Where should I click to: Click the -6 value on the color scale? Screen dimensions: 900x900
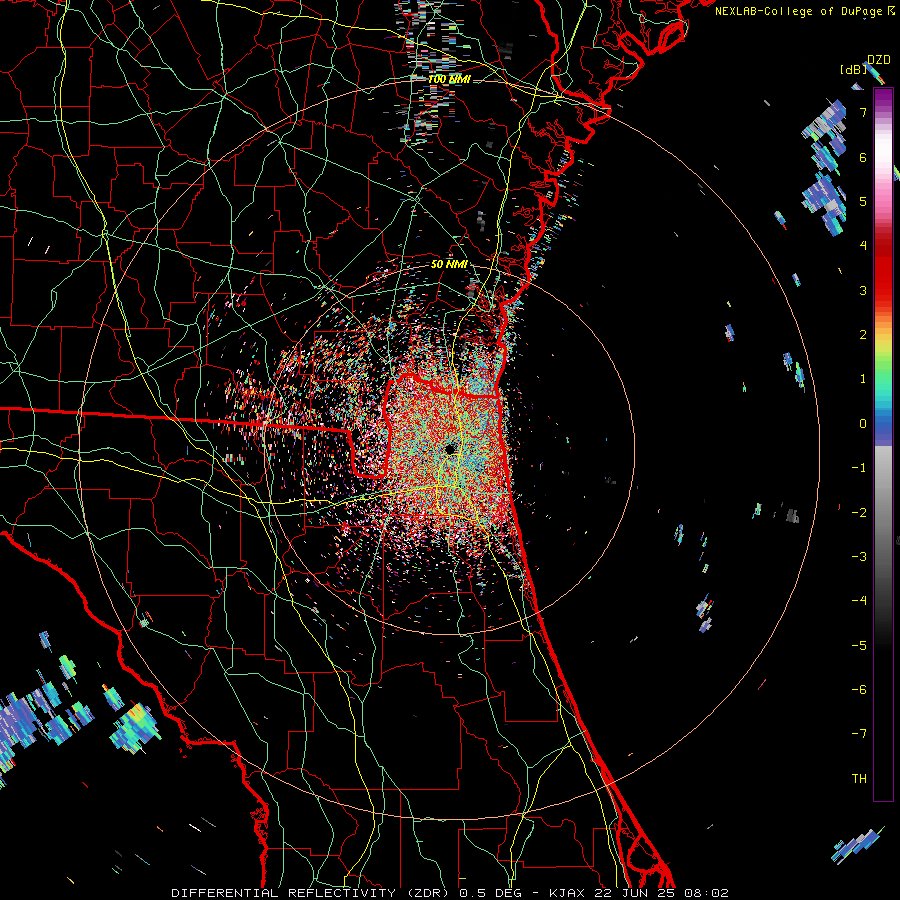point(859,690)
